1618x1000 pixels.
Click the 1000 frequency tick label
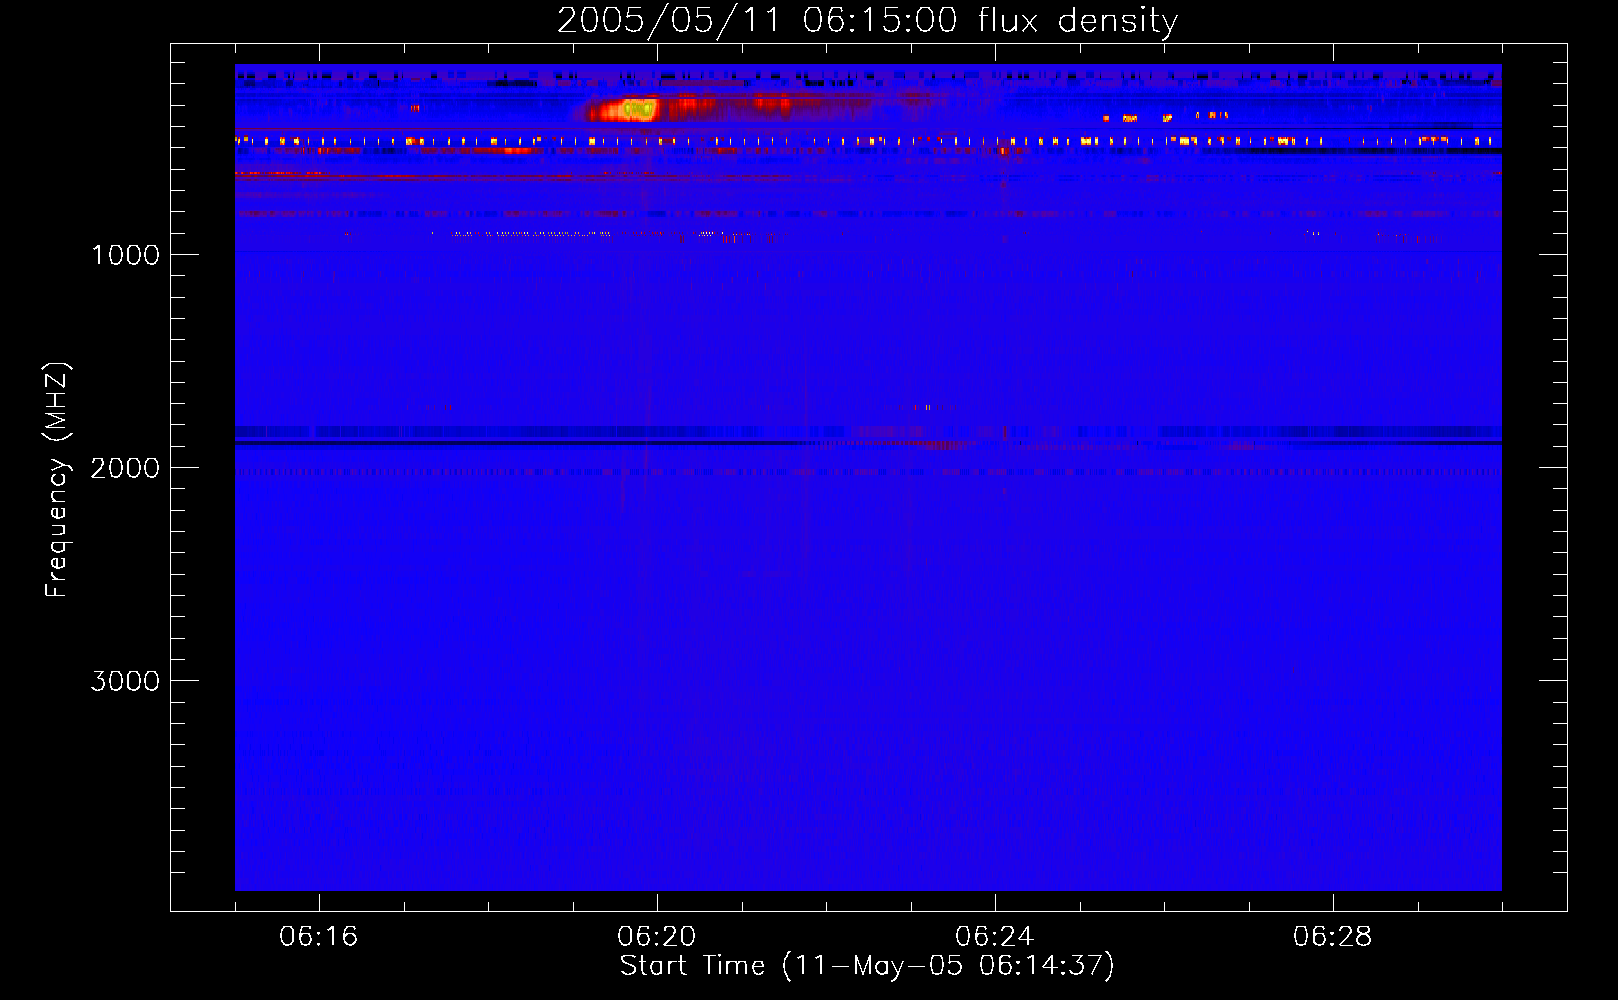pyautogui.click(x=125, y=255)
